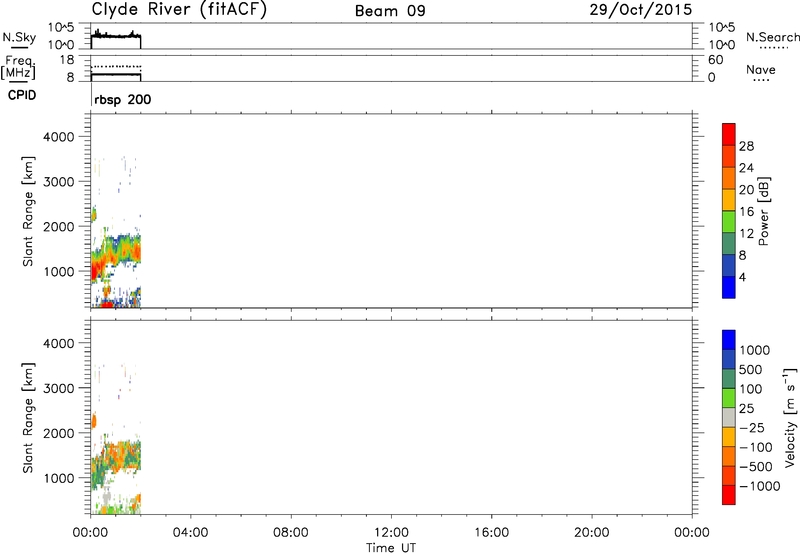Click the power backscatter band near 1500 km
800x554 pixels.
click(122, 250)
